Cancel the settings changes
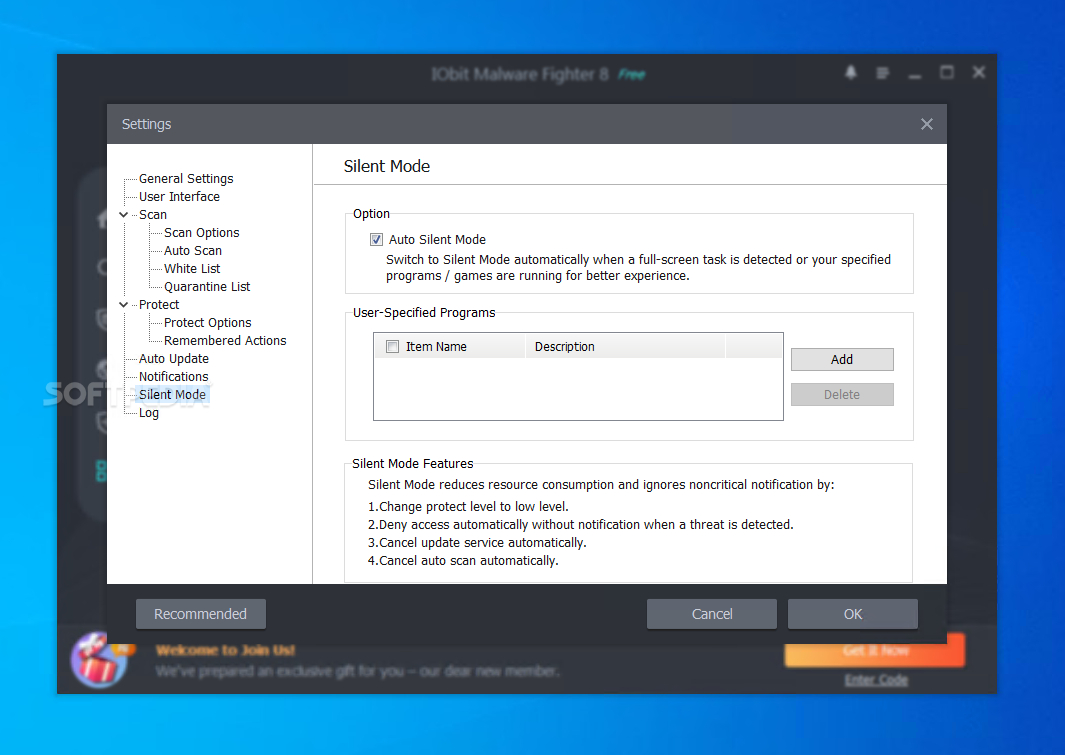The height and width of the screenshot is (755, 1065). (712, 614)
